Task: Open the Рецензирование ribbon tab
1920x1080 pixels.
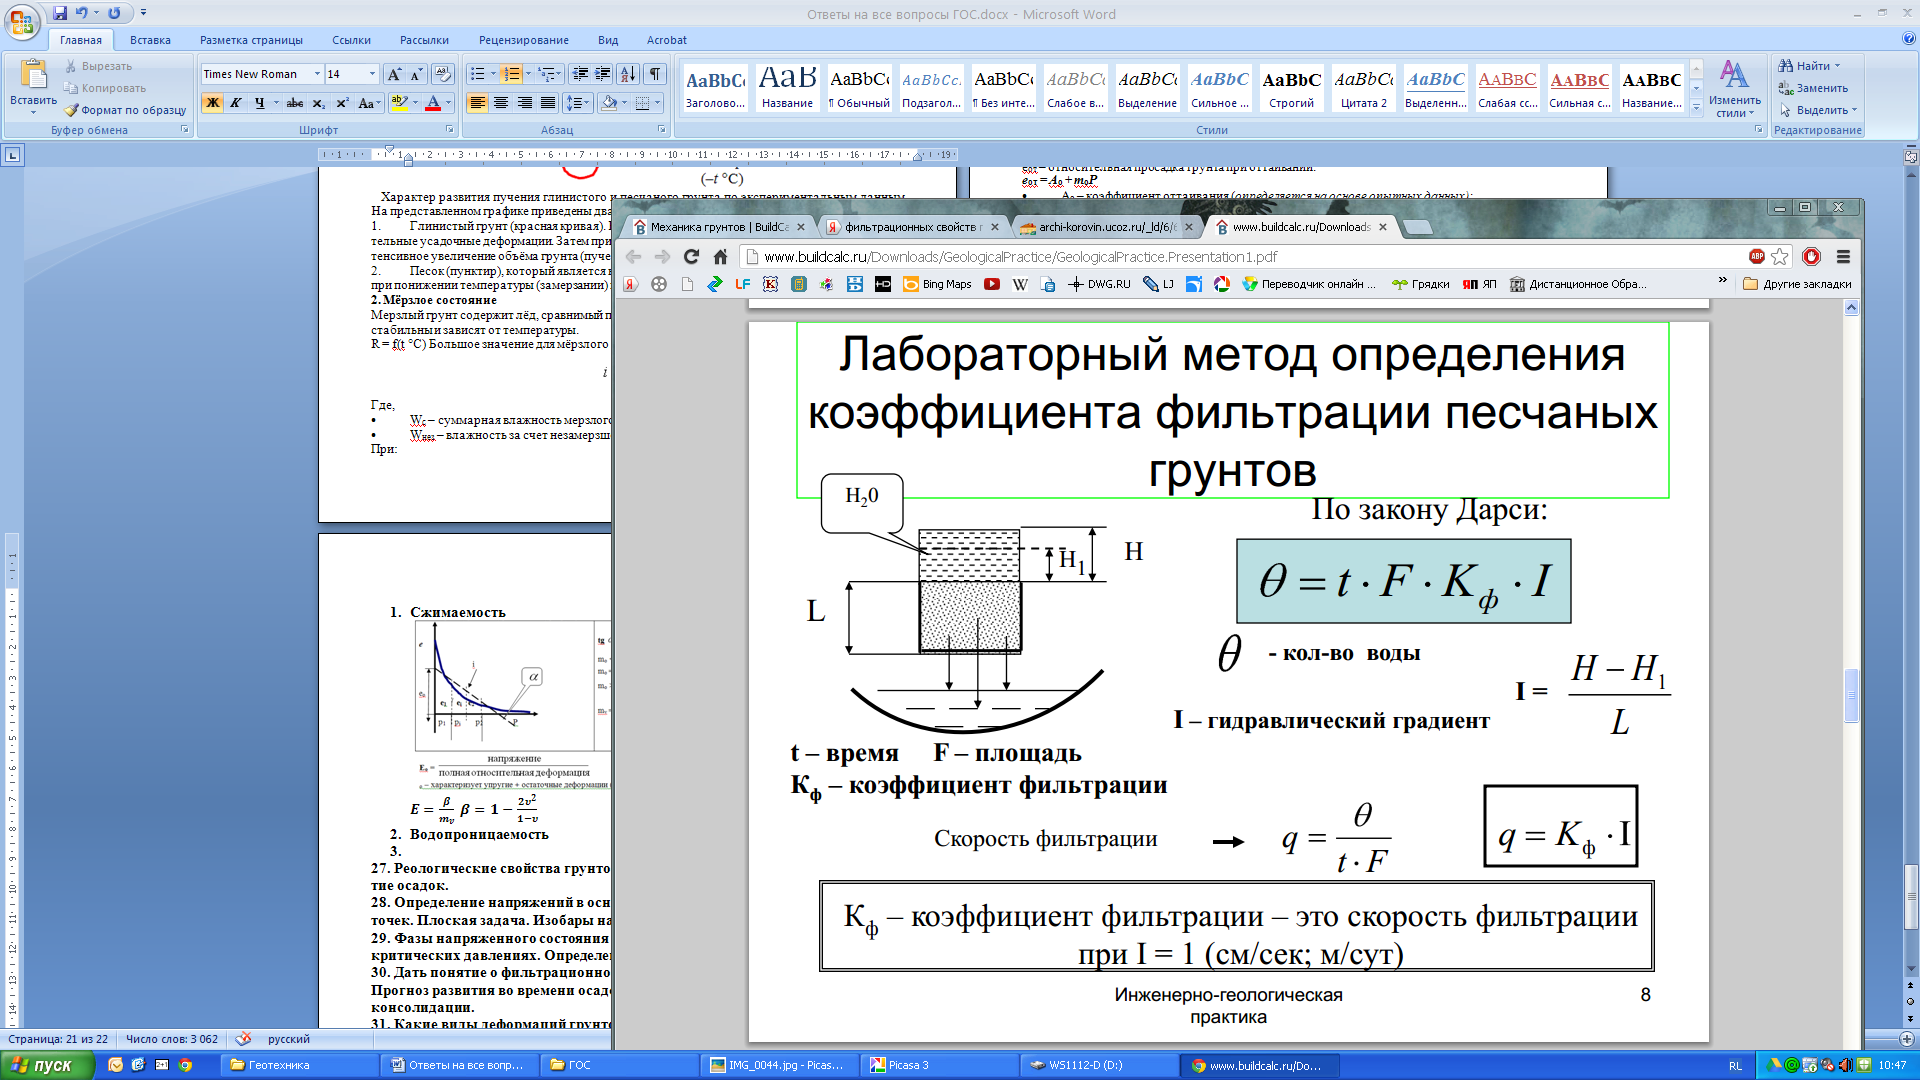Action: coord(523,40)
